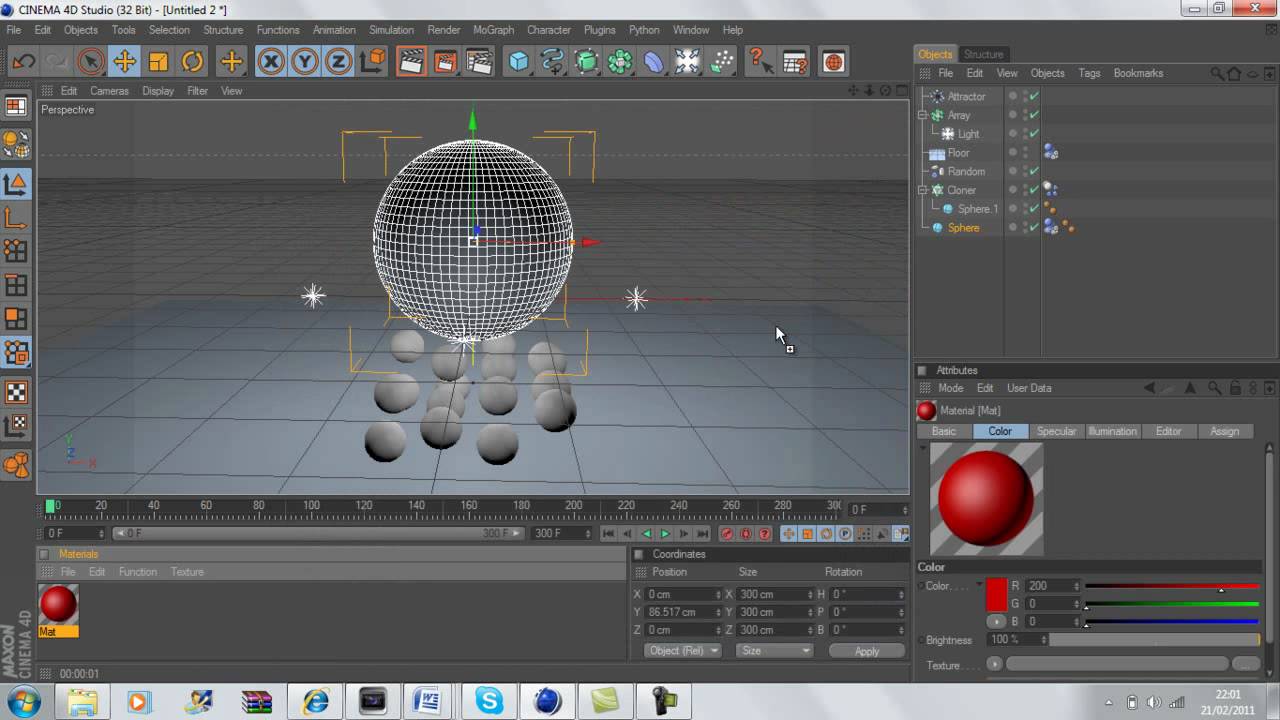This screenshot has height=720, width=1280.
Task: Toggle the Attractor object's enable checkmark
Action: coord(1034,96)
